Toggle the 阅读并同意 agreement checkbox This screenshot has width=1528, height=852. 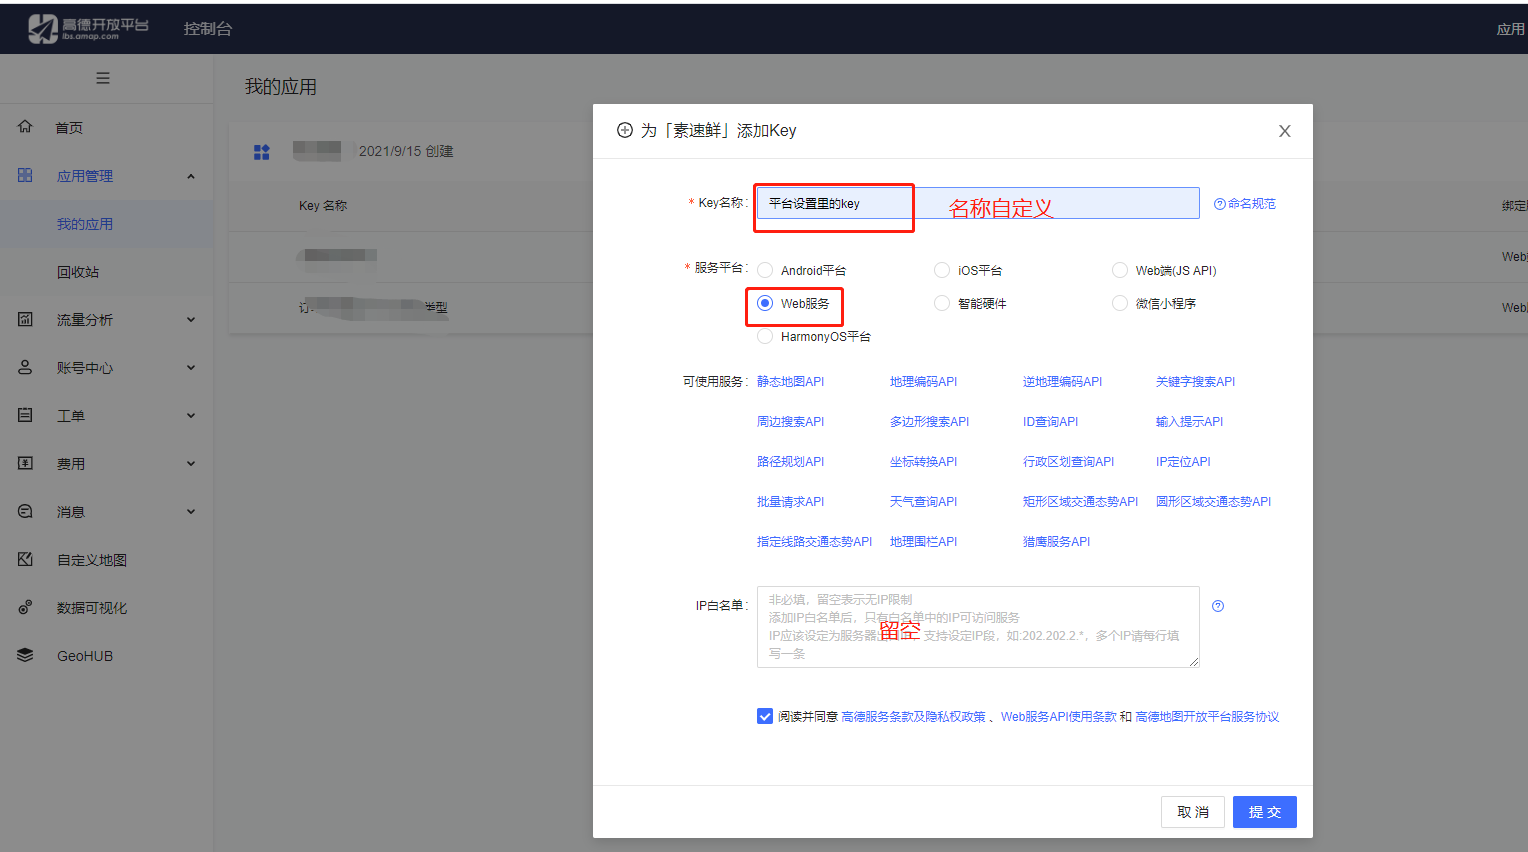[765, 716]
